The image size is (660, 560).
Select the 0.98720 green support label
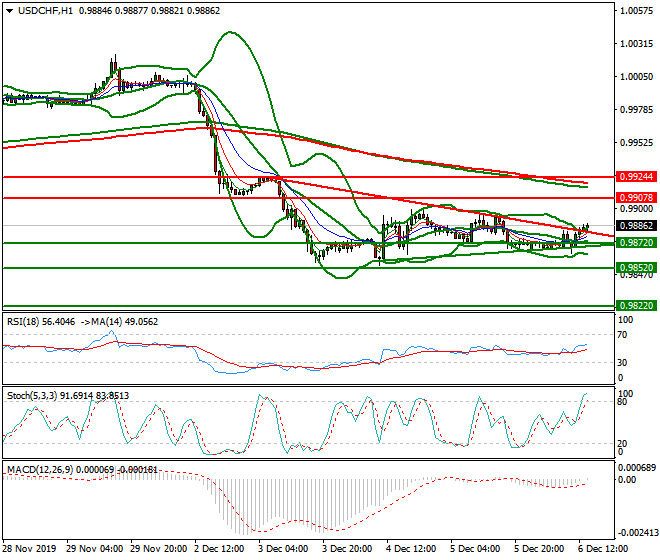click(636, 243)
